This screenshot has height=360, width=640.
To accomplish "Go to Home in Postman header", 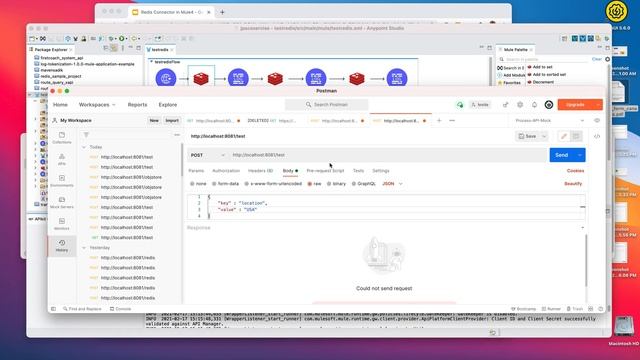I will point(60,105).
